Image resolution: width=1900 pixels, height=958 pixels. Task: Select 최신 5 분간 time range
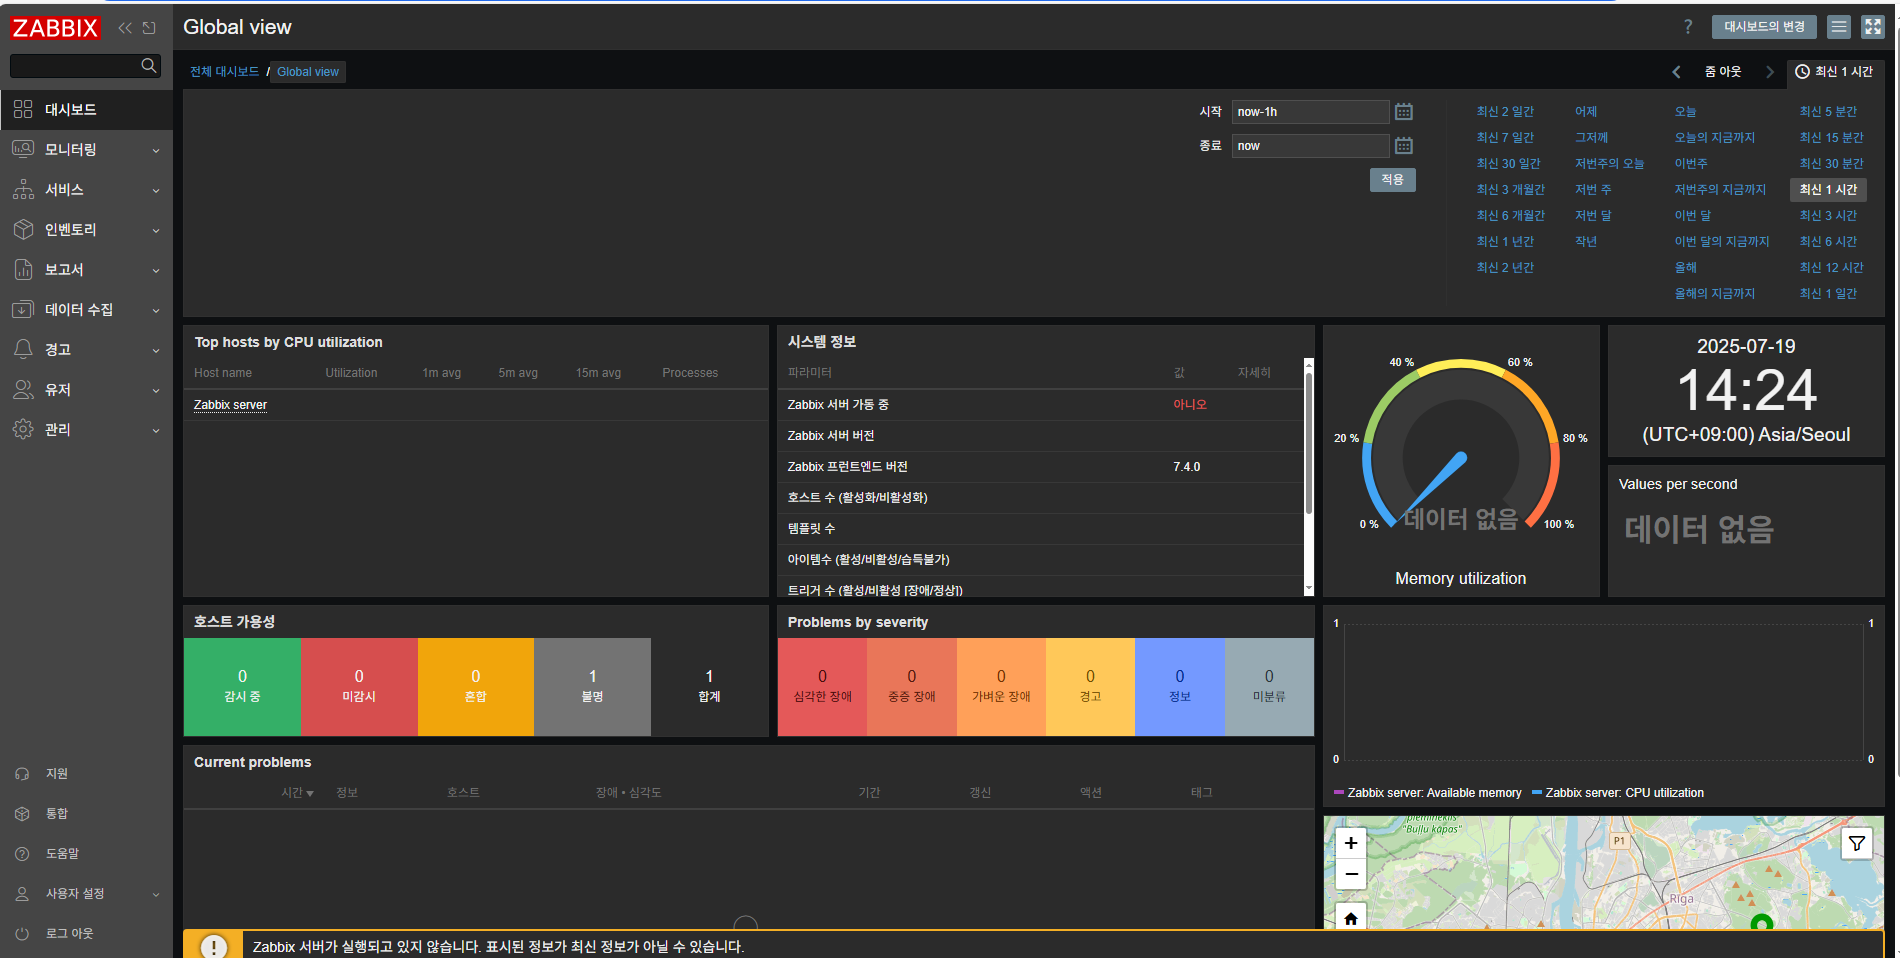(1828, 112)
